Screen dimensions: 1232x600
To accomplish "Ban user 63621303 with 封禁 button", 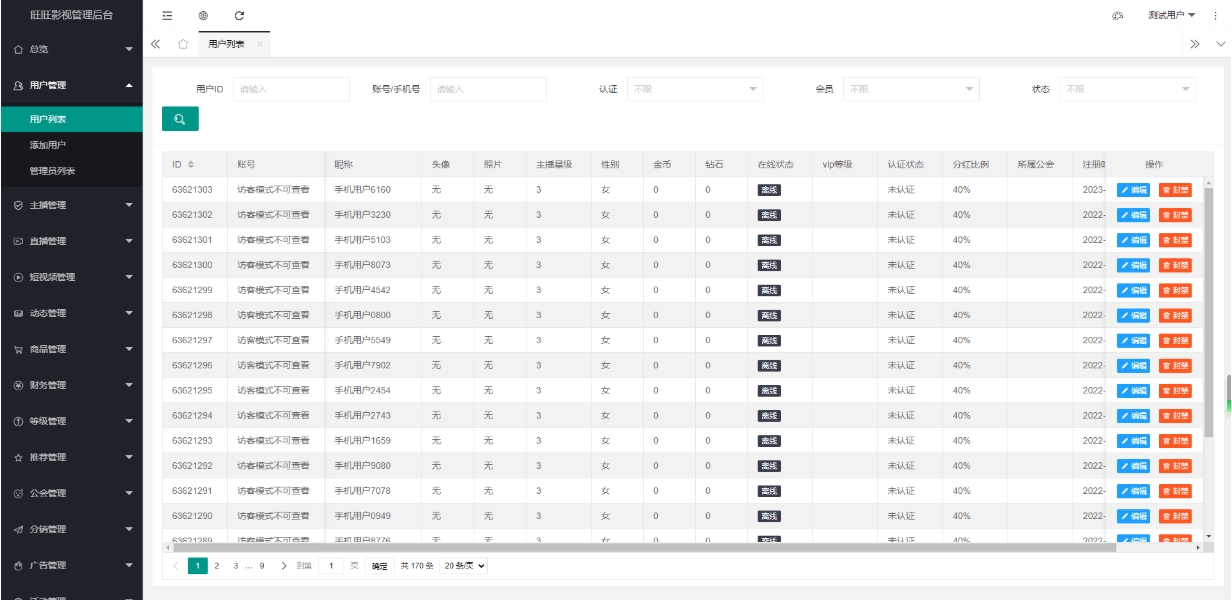I will [x=1175, y=189].
